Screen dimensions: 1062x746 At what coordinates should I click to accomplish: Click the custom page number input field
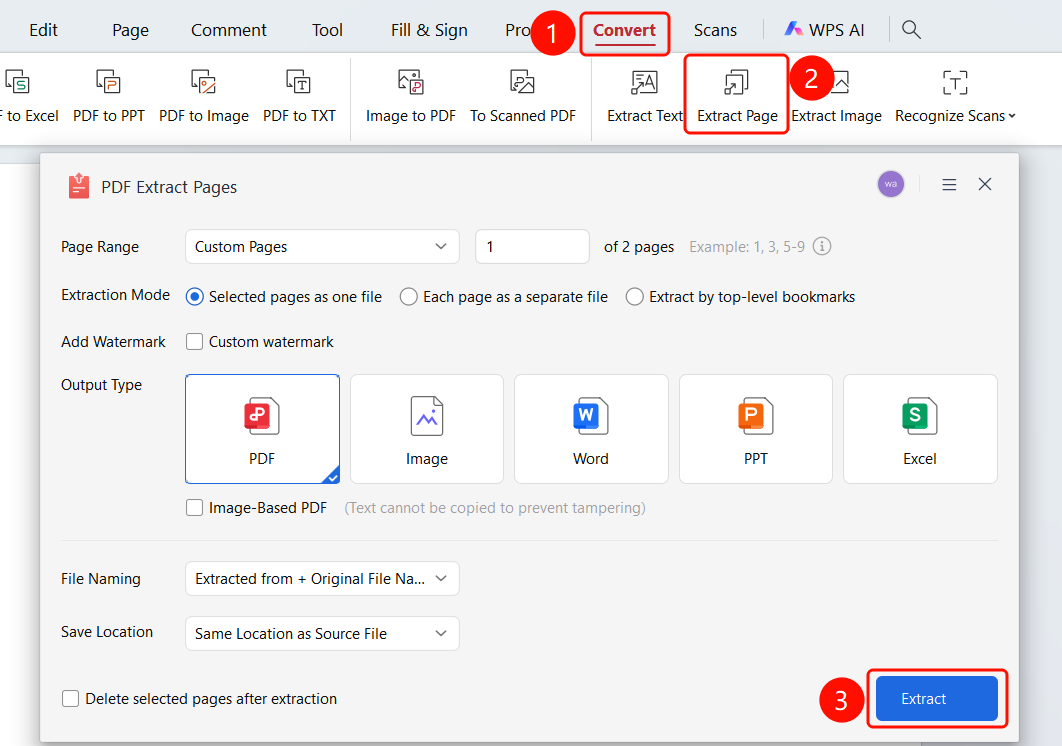[532, 247]
